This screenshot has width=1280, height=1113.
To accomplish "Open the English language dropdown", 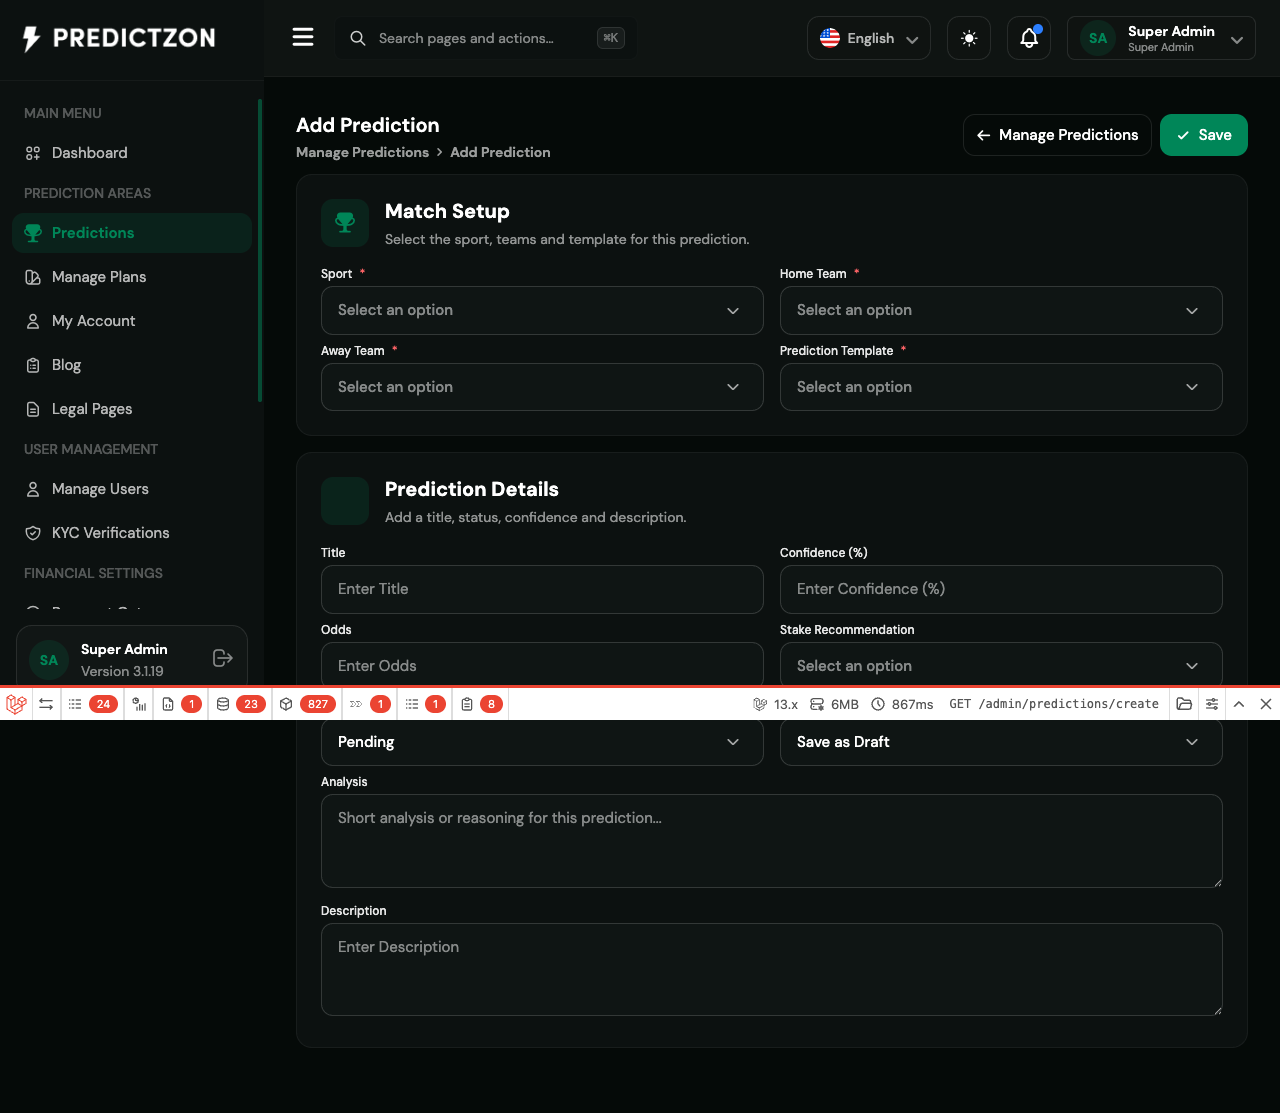I will pyautogui.click(x=869, y=38).
